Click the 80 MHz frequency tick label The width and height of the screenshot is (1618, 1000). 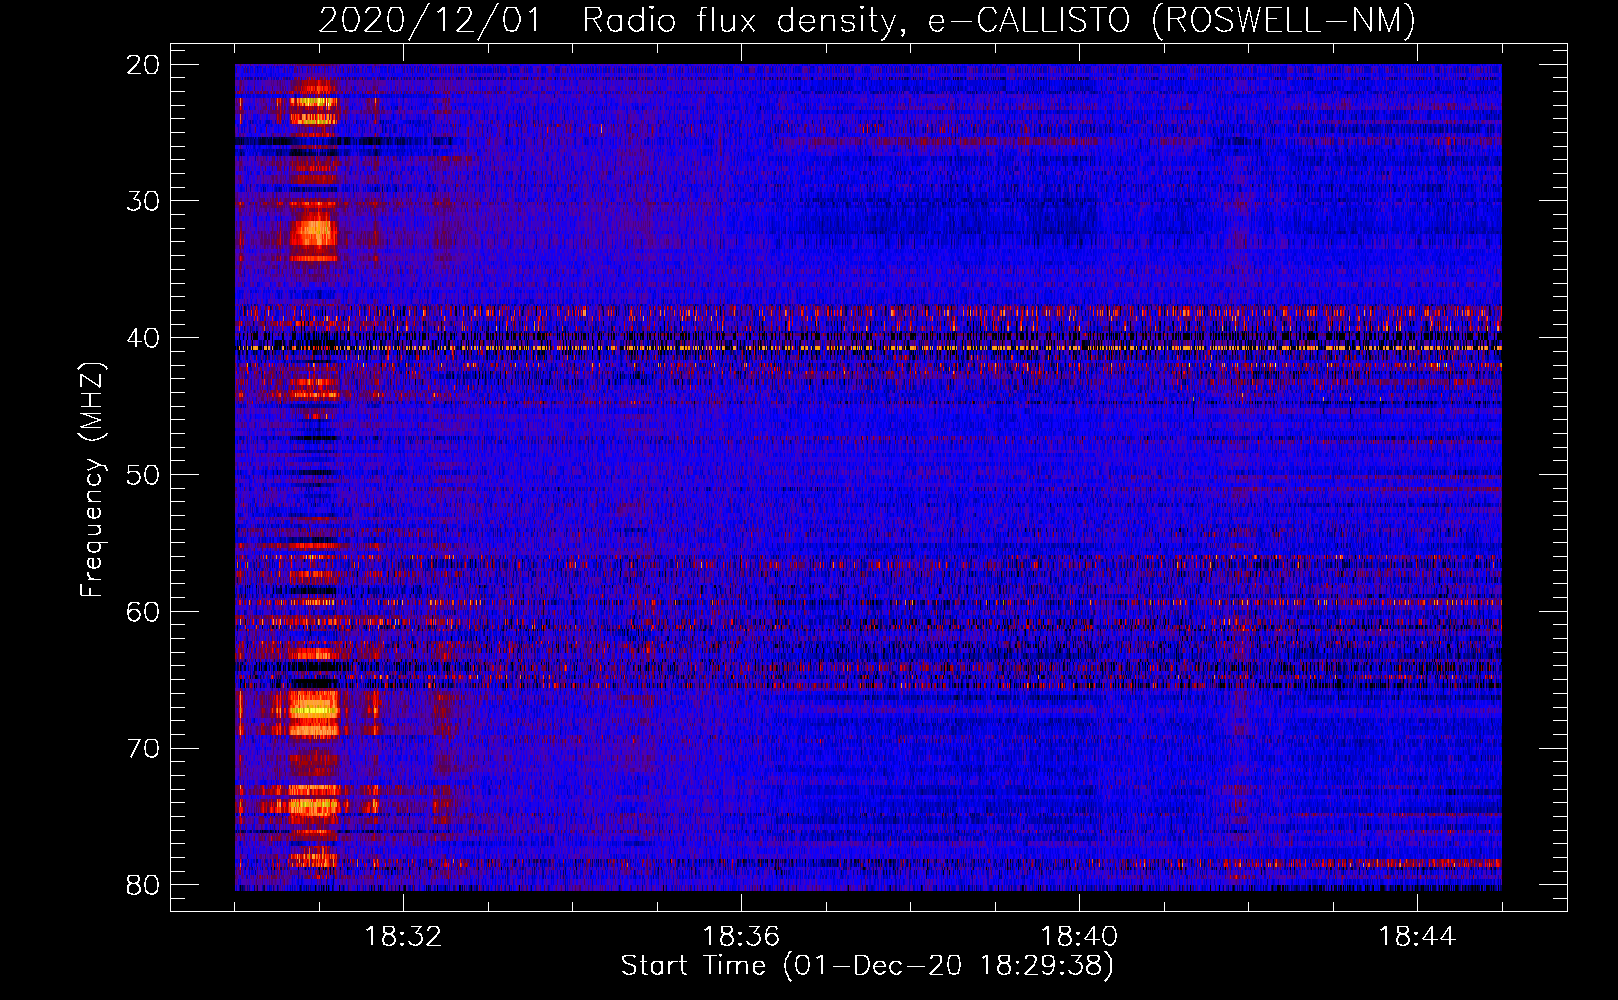[x=144, y=885]
